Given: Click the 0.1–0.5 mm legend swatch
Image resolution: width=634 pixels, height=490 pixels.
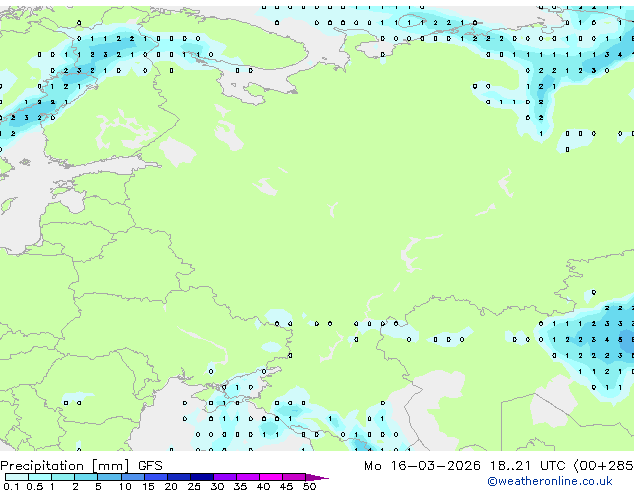Looking at the screenshot, I should point(17,477).
